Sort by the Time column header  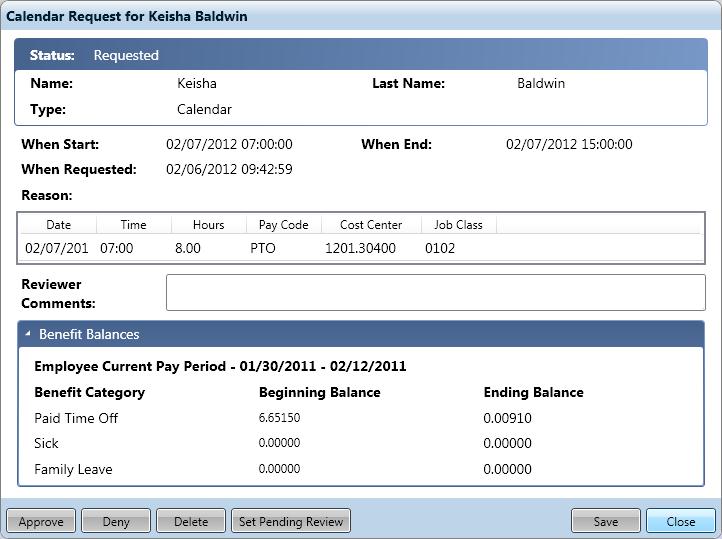[x=133, y=225]
